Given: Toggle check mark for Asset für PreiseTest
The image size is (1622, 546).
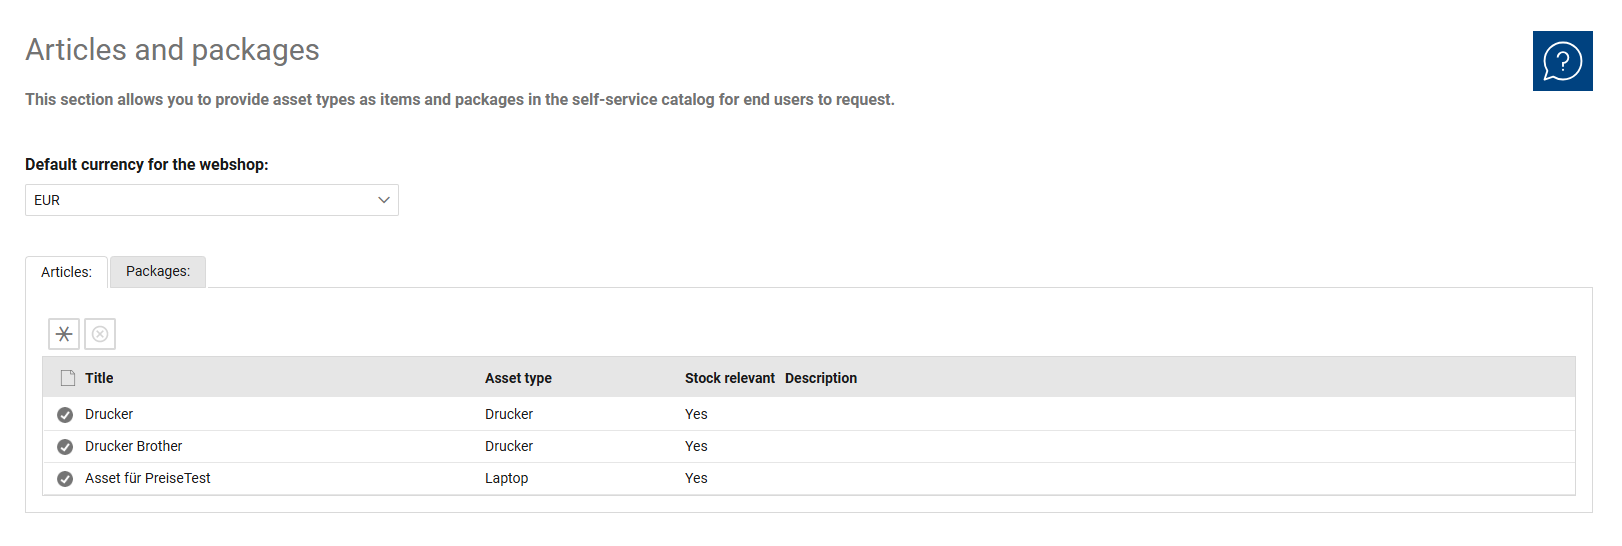Looking at the screenshot, I should click(x=65, y=478).
